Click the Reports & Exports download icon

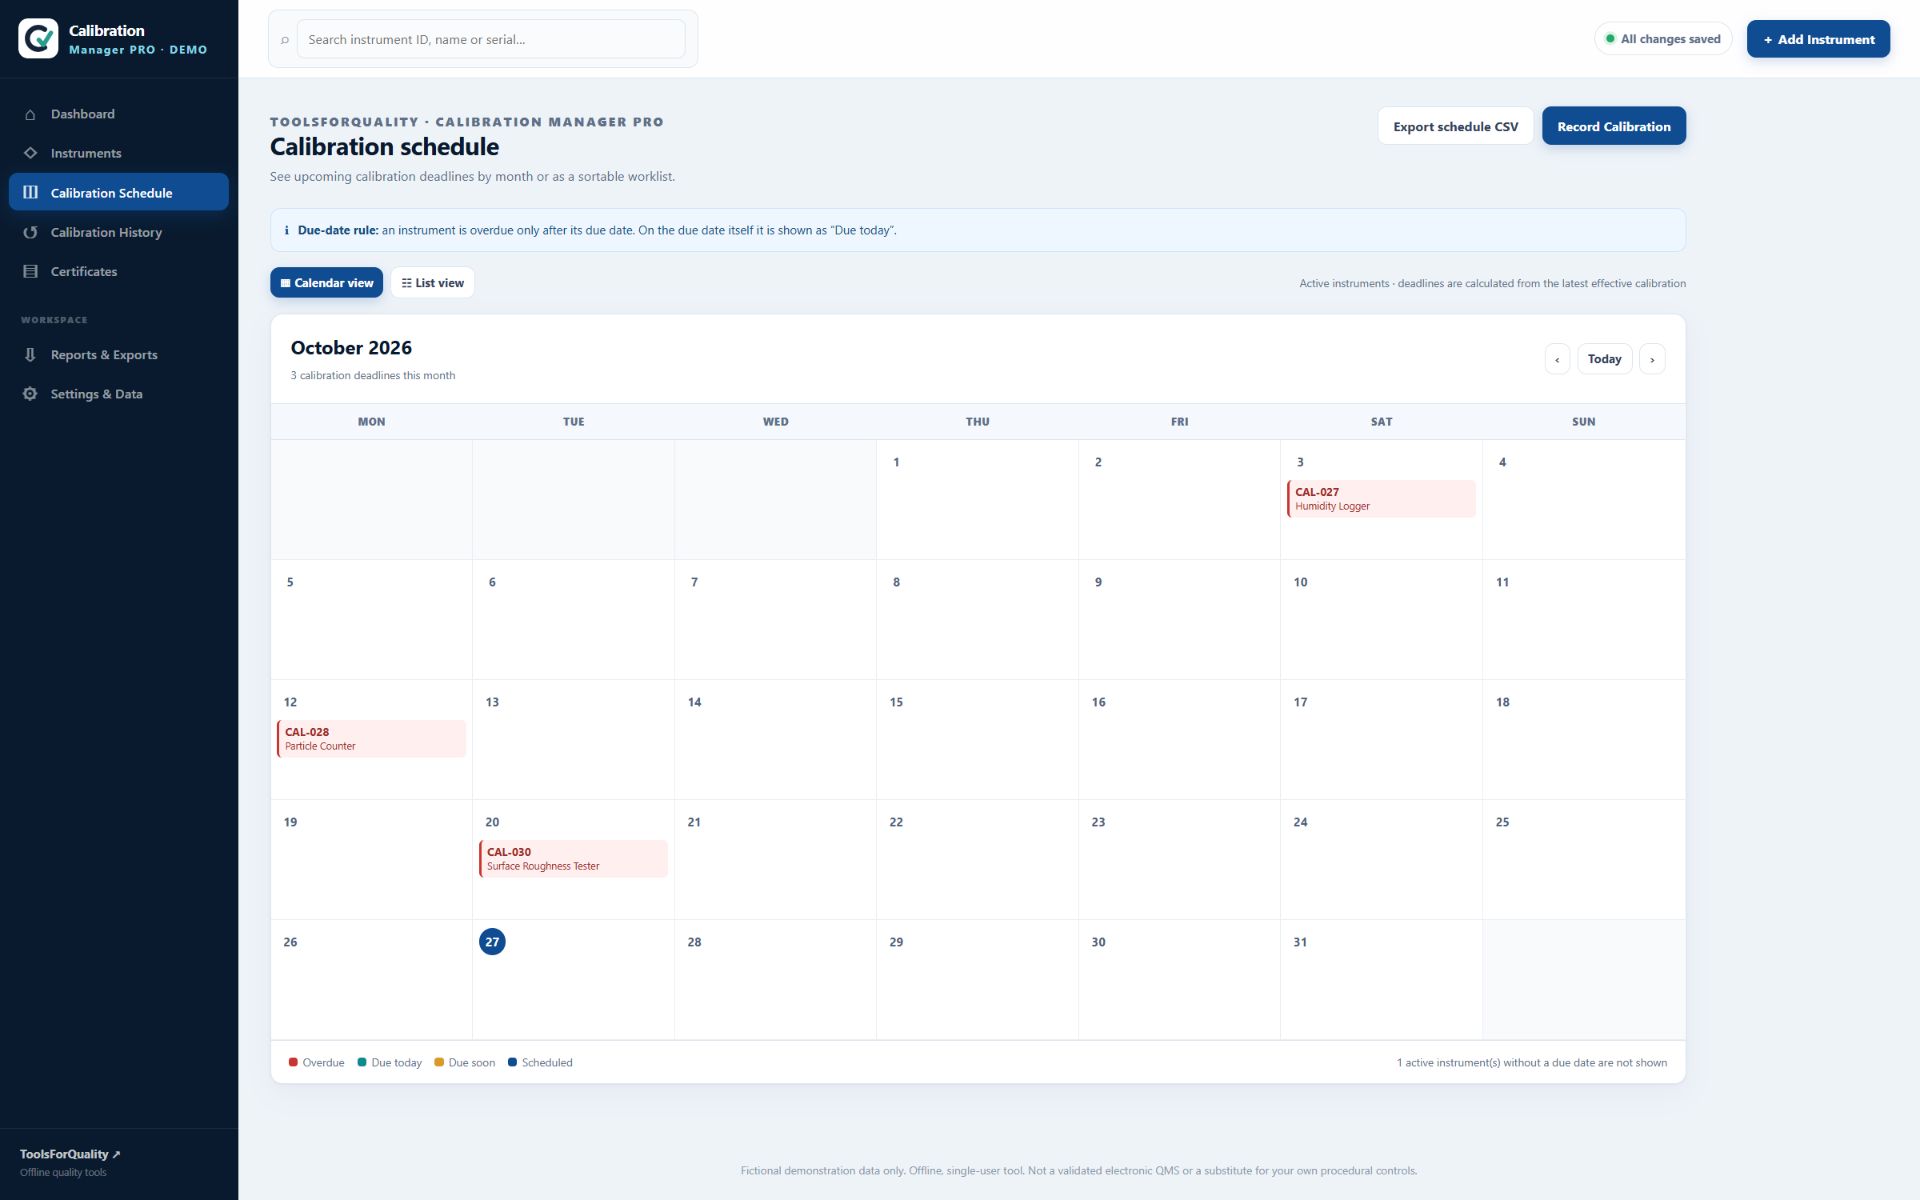pos(30,355)
